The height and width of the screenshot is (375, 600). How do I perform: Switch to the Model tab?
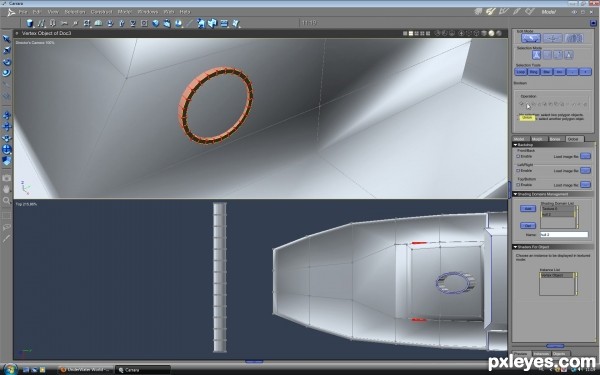coord(520,139)
